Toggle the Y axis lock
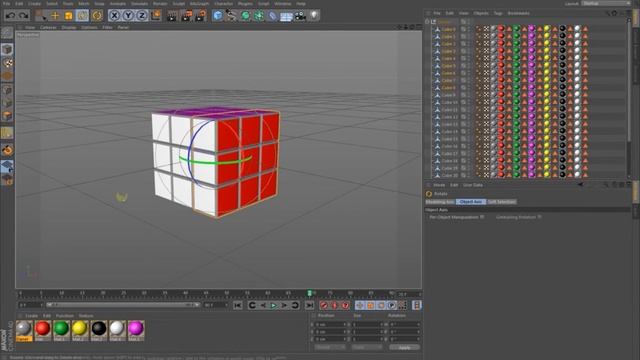This screenshot has height=360, width=640. pos(128,16)
